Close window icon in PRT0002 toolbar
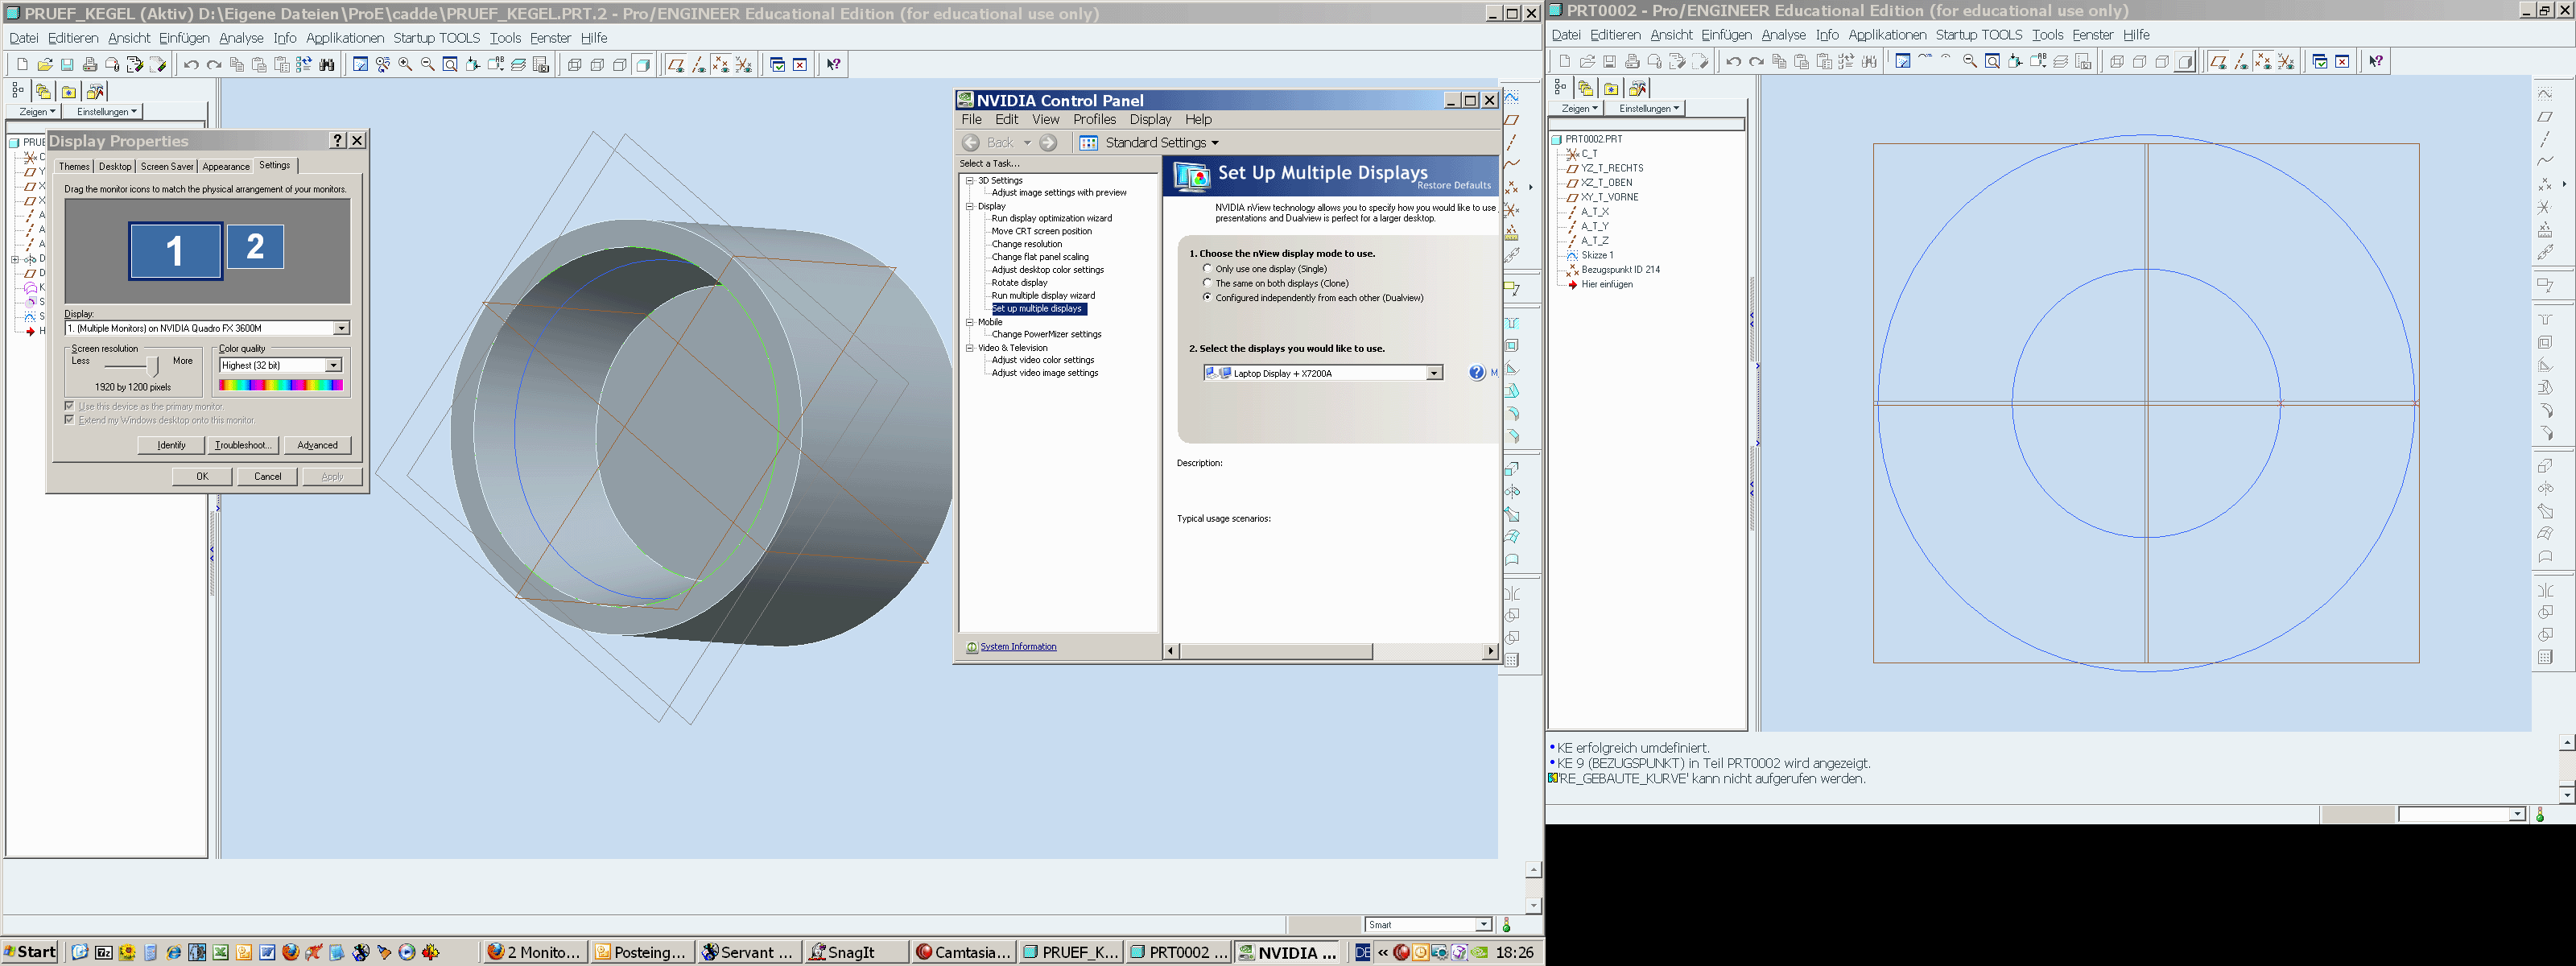The height and width of the screenshot is (966, 2576). coord(2342,62)
